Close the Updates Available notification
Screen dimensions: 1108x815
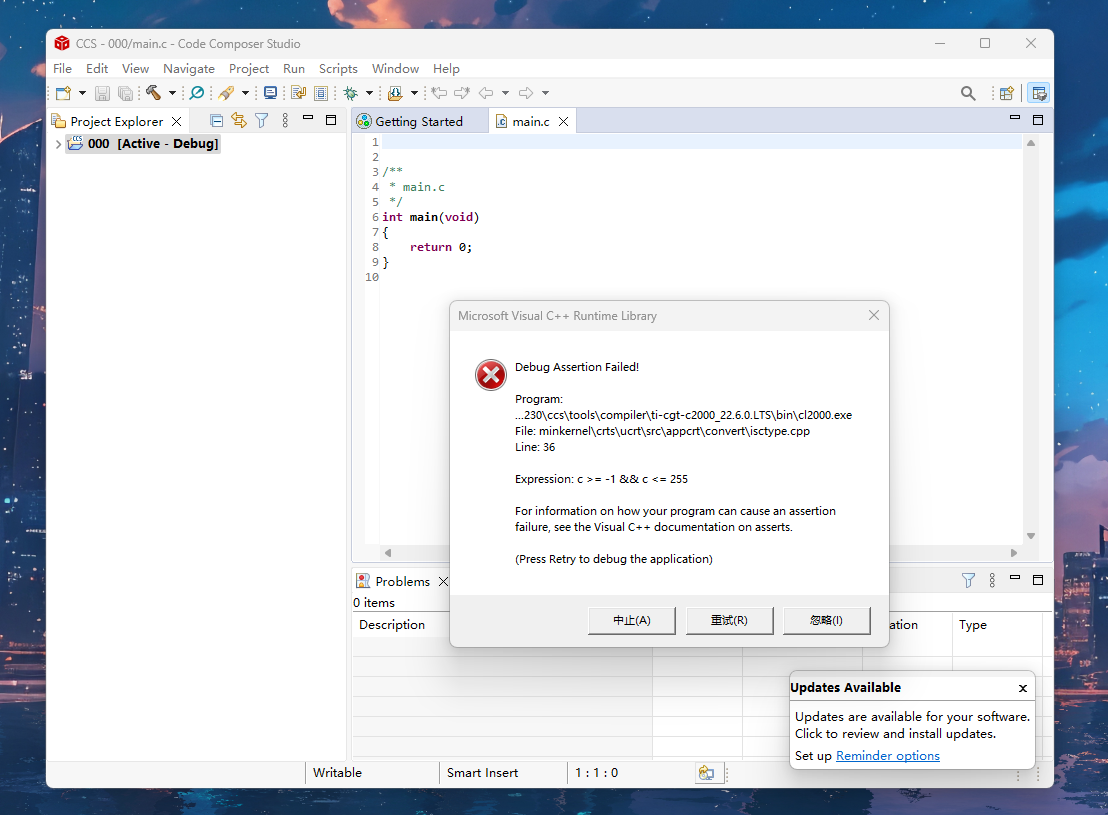point(1022,688)
